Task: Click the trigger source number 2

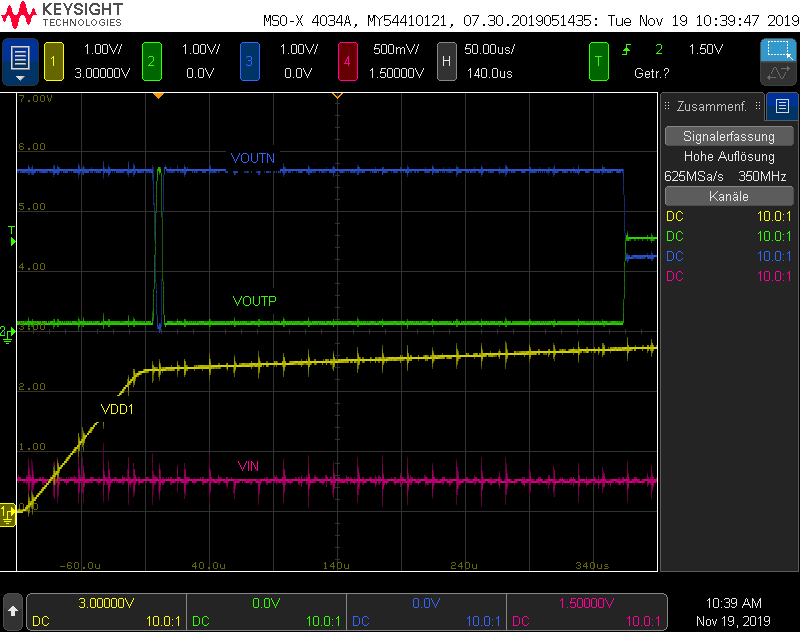Action: (659, 49)
